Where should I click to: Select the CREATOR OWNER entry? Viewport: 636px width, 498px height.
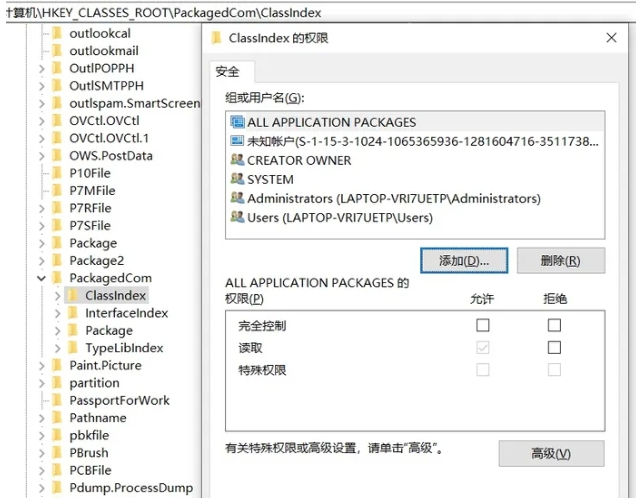(415, 160)
